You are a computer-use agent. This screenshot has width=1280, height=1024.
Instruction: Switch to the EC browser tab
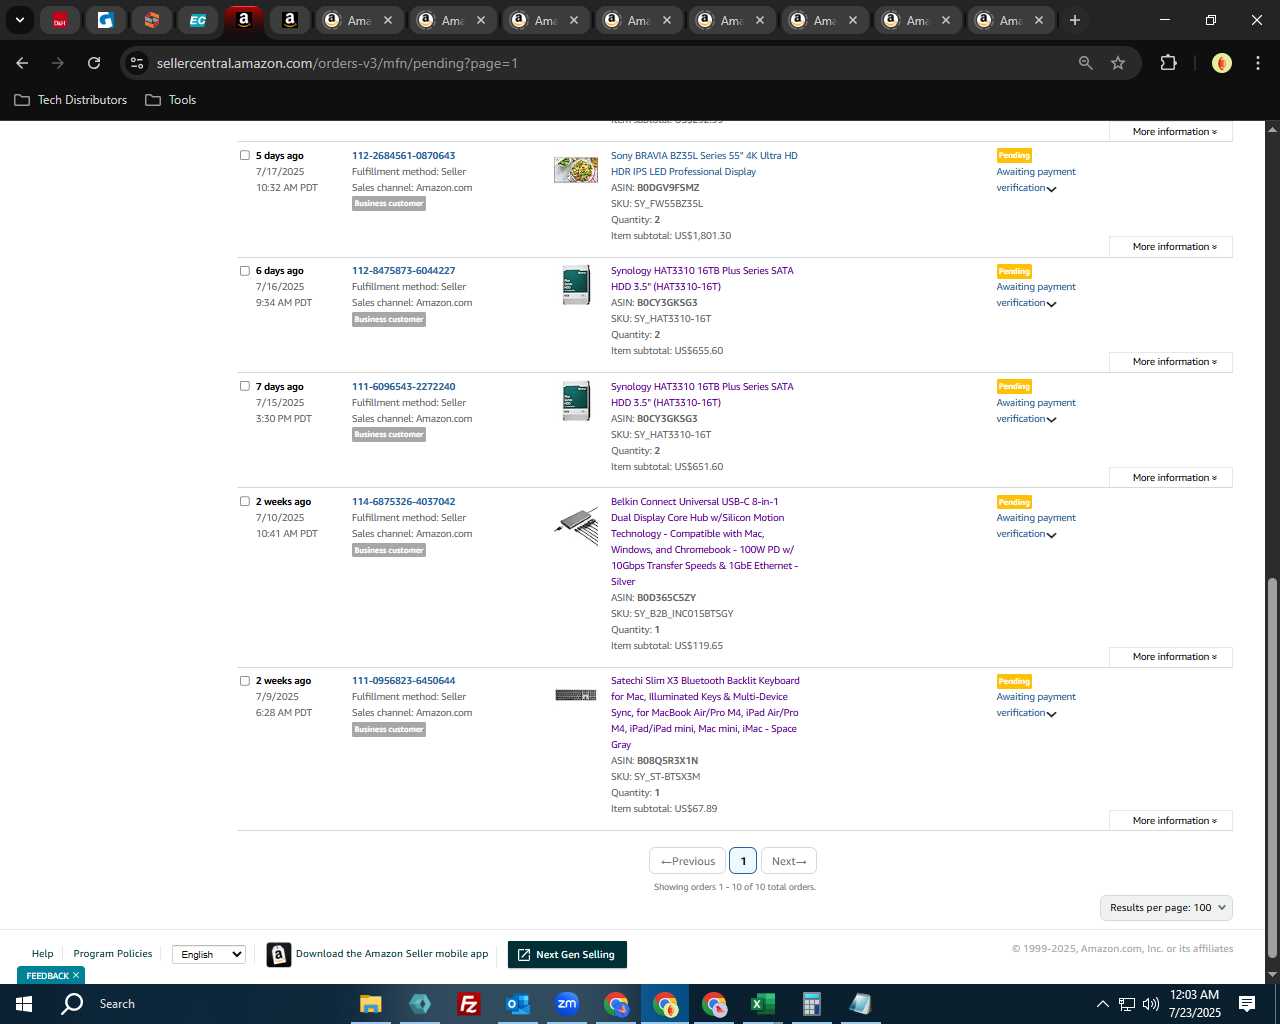click(198, 20)
